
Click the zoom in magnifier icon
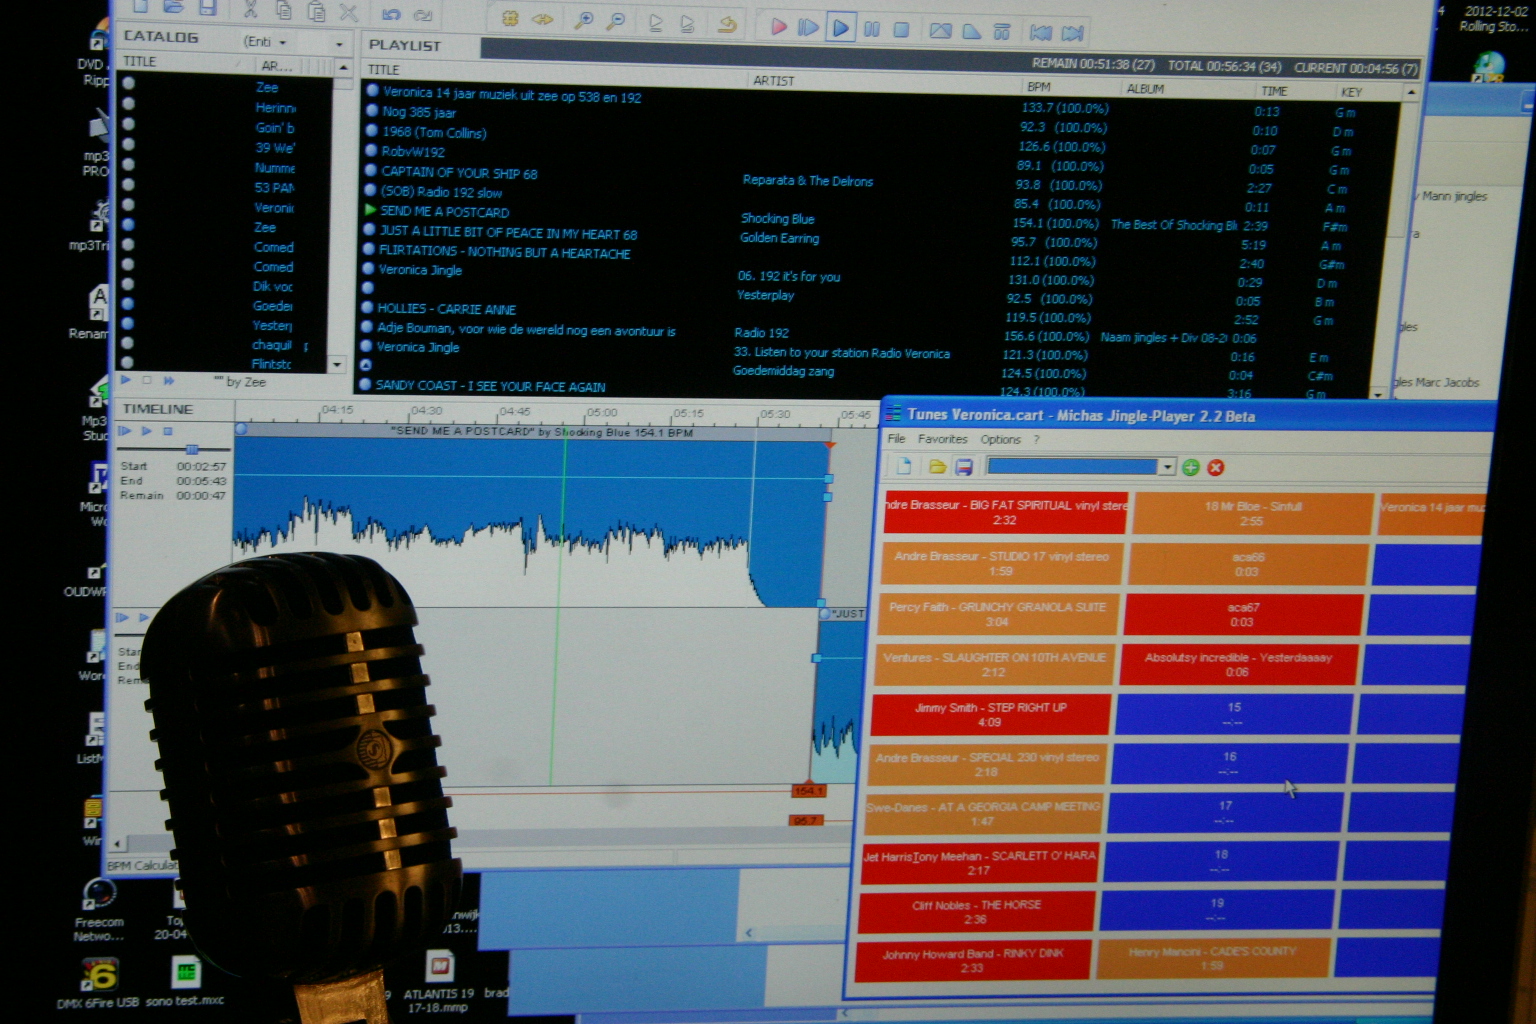[584, 20]
